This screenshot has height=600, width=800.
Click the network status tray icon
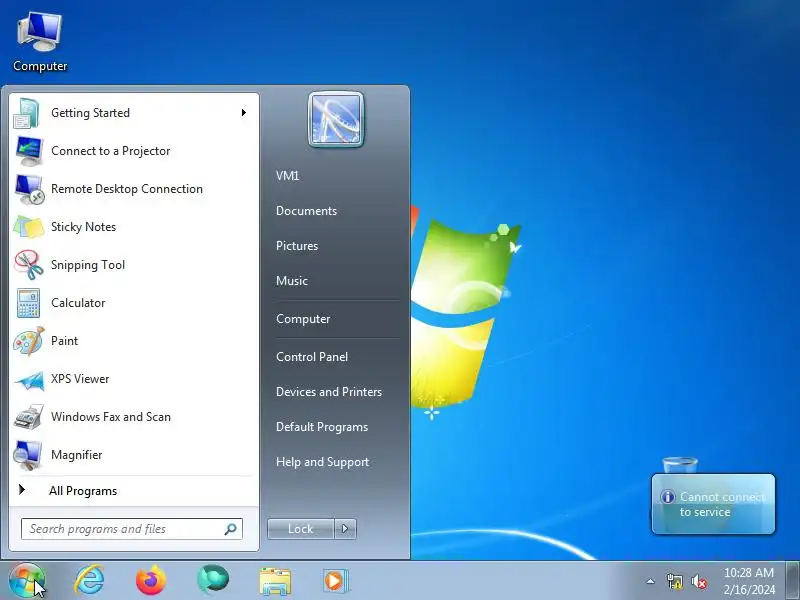pos(674,581)
